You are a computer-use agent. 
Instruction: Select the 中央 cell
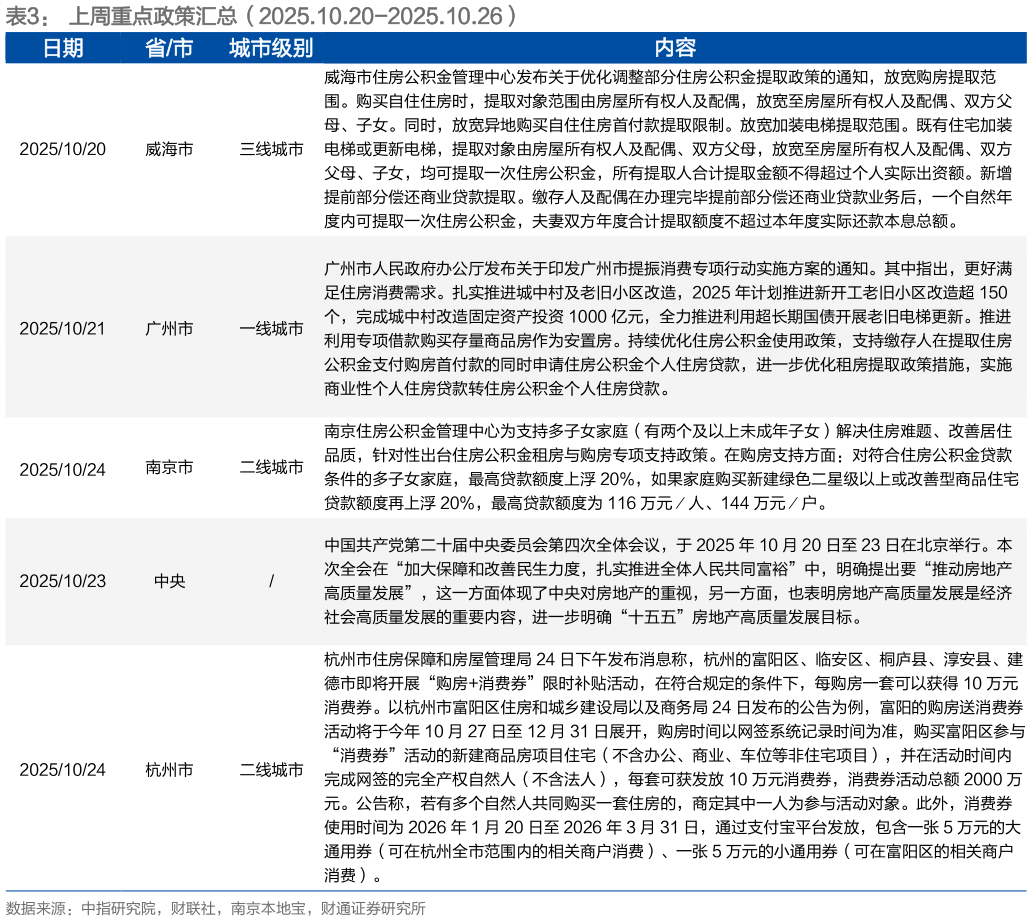pyautogui.click(x=168, y=580)
